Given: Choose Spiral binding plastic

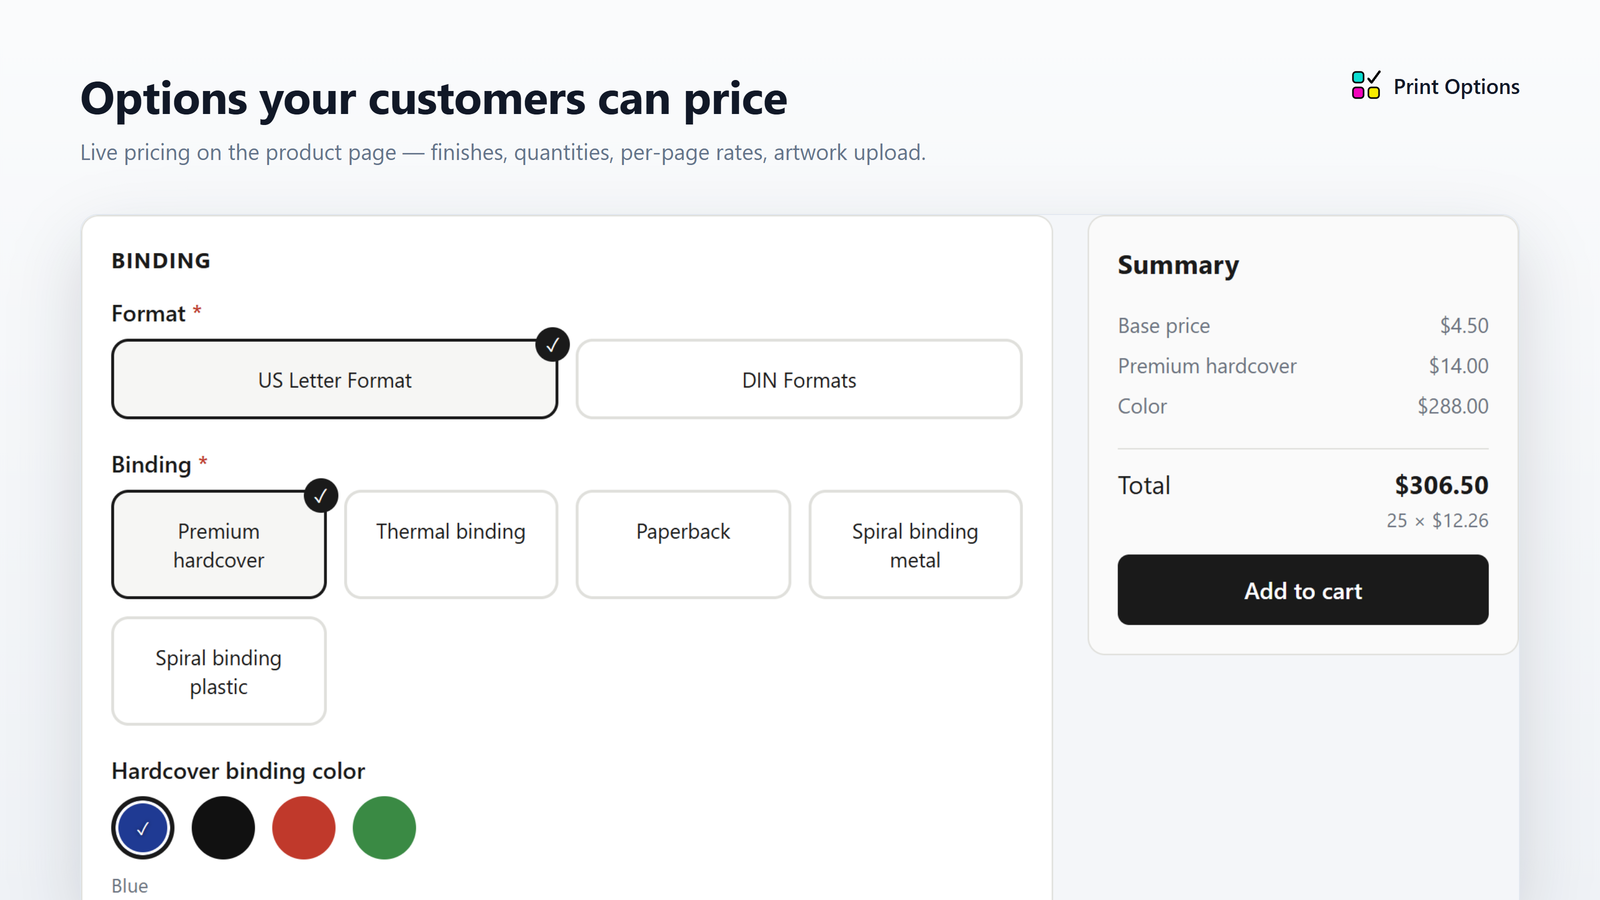Looking at the screenshot, I should pos(219,671).
